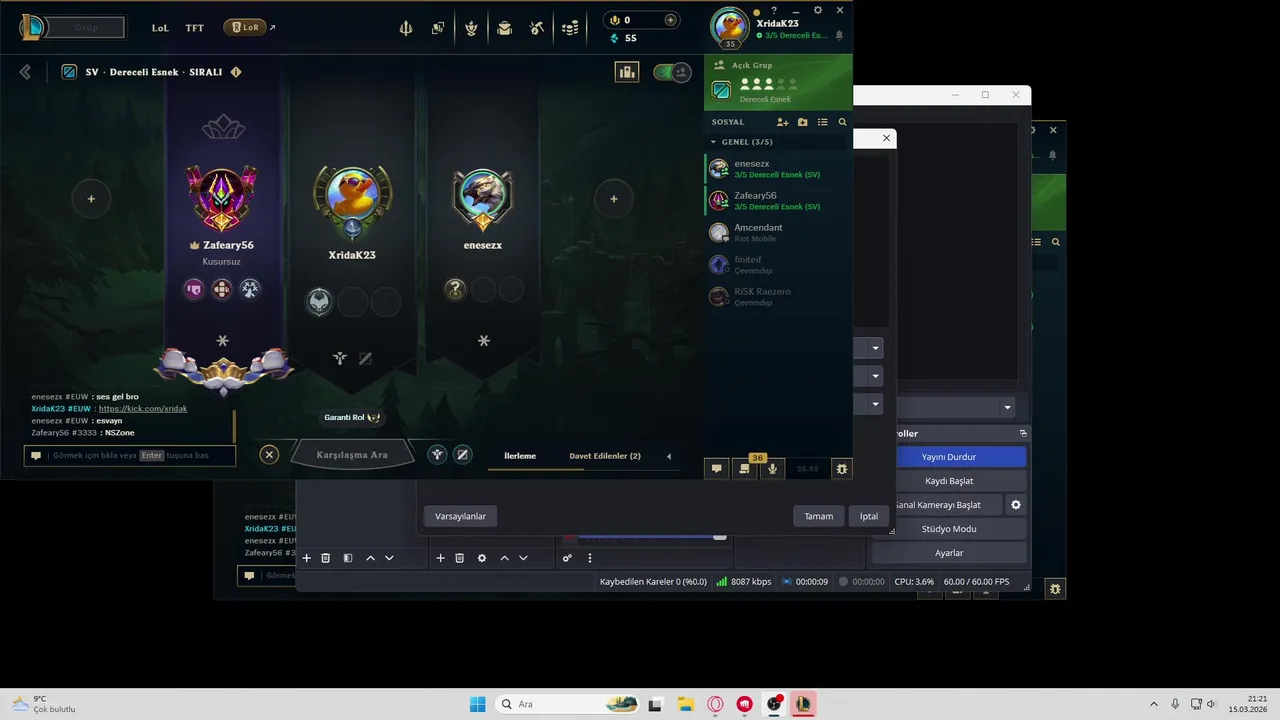Open the Clash trident icon in top bar
Image resolution: width=1280 pixels, height=720 pixels.
click(406, 28)
